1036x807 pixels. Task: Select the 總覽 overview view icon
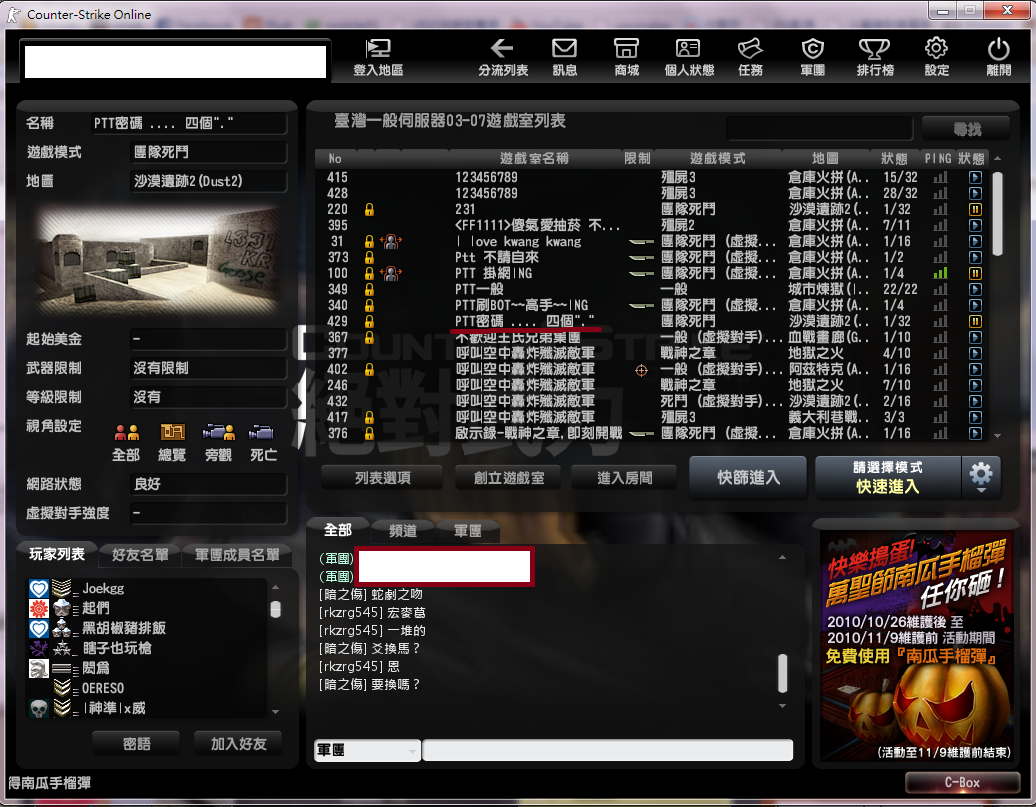(172, 433)
